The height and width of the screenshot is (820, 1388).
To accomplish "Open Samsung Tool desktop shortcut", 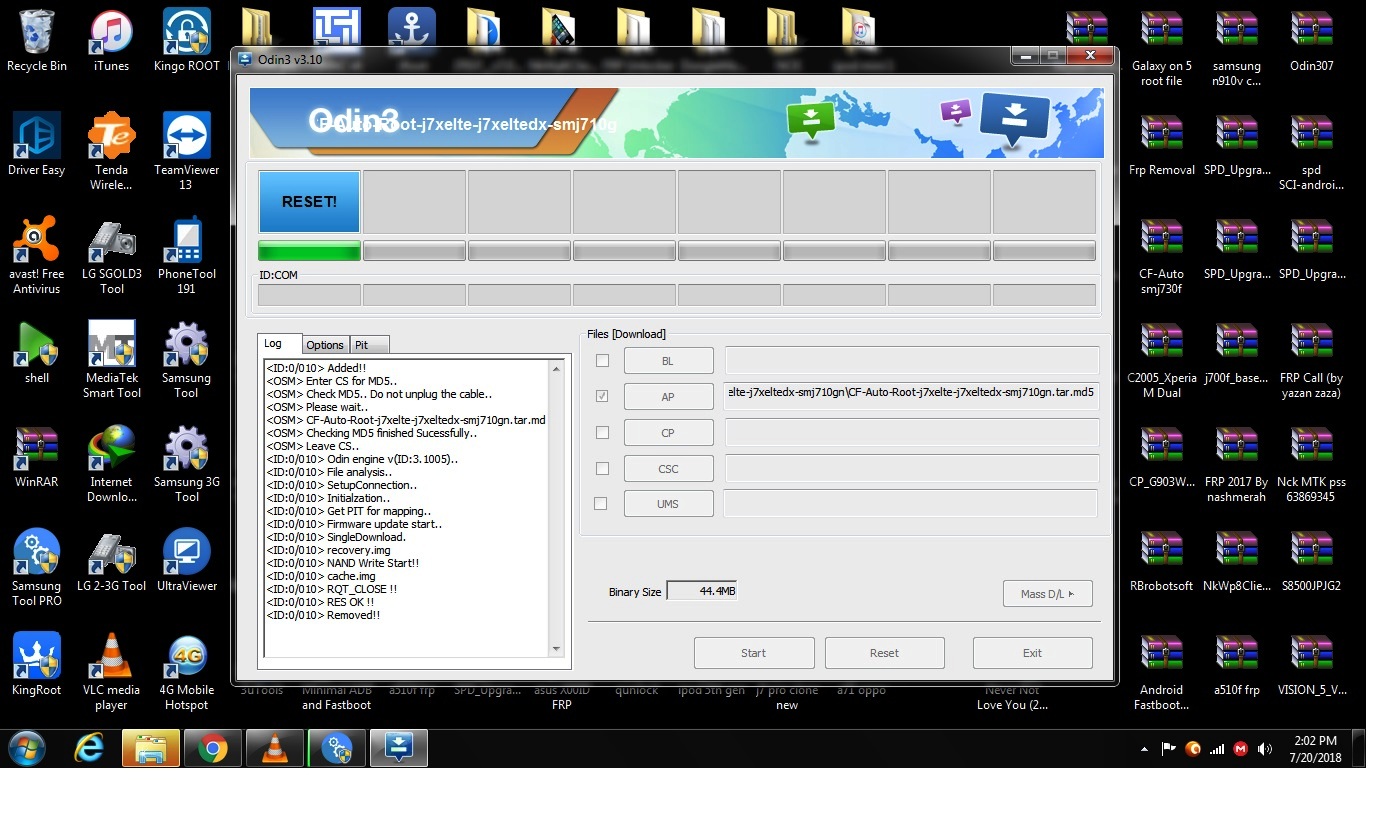I will coord(186,359).
